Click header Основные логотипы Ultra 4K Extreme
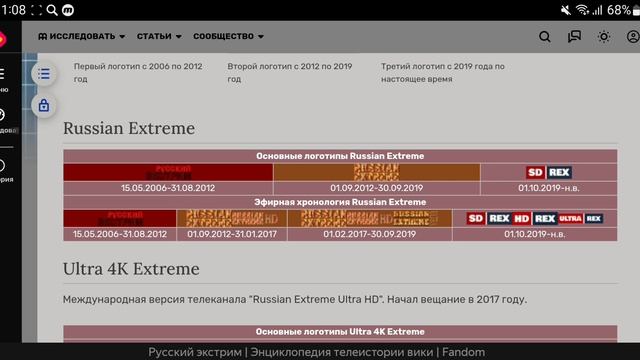The image size is (640, 360). [x=340, y=332]
